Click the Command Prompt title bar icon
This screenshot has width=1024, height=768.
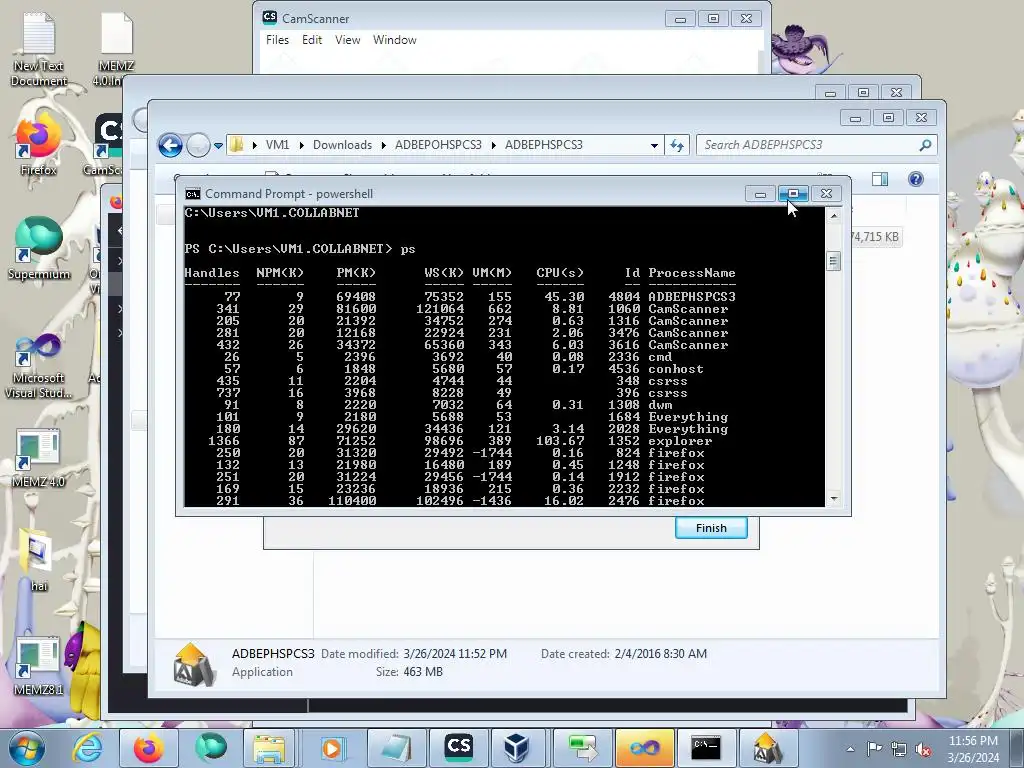[x=193, y=194]
